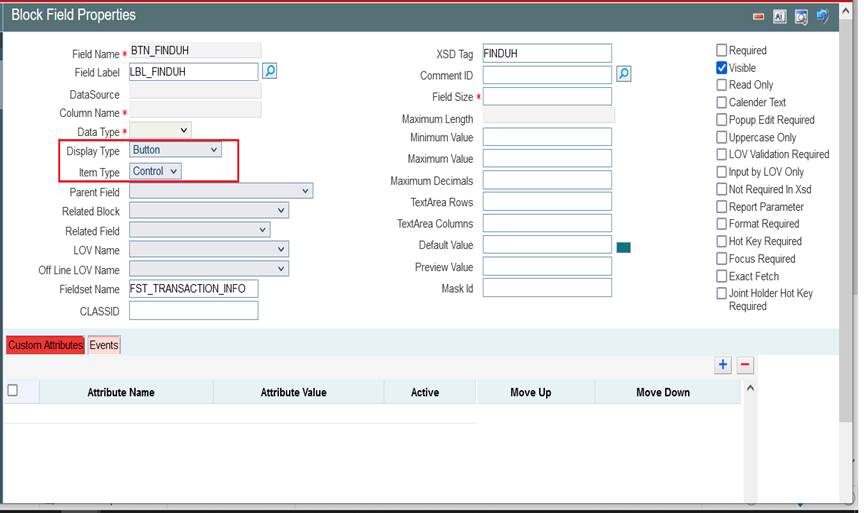Click the Field Size input field
864x513 pixels.
pos(547,96)
